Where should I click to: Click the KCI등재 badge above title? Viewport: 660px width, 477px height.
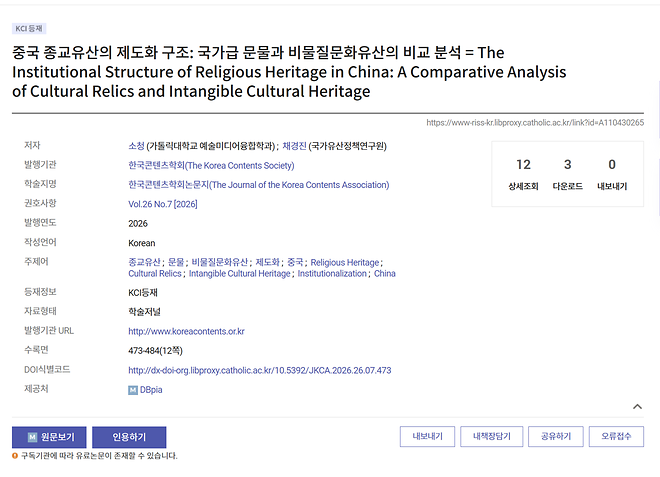[29, 29]
